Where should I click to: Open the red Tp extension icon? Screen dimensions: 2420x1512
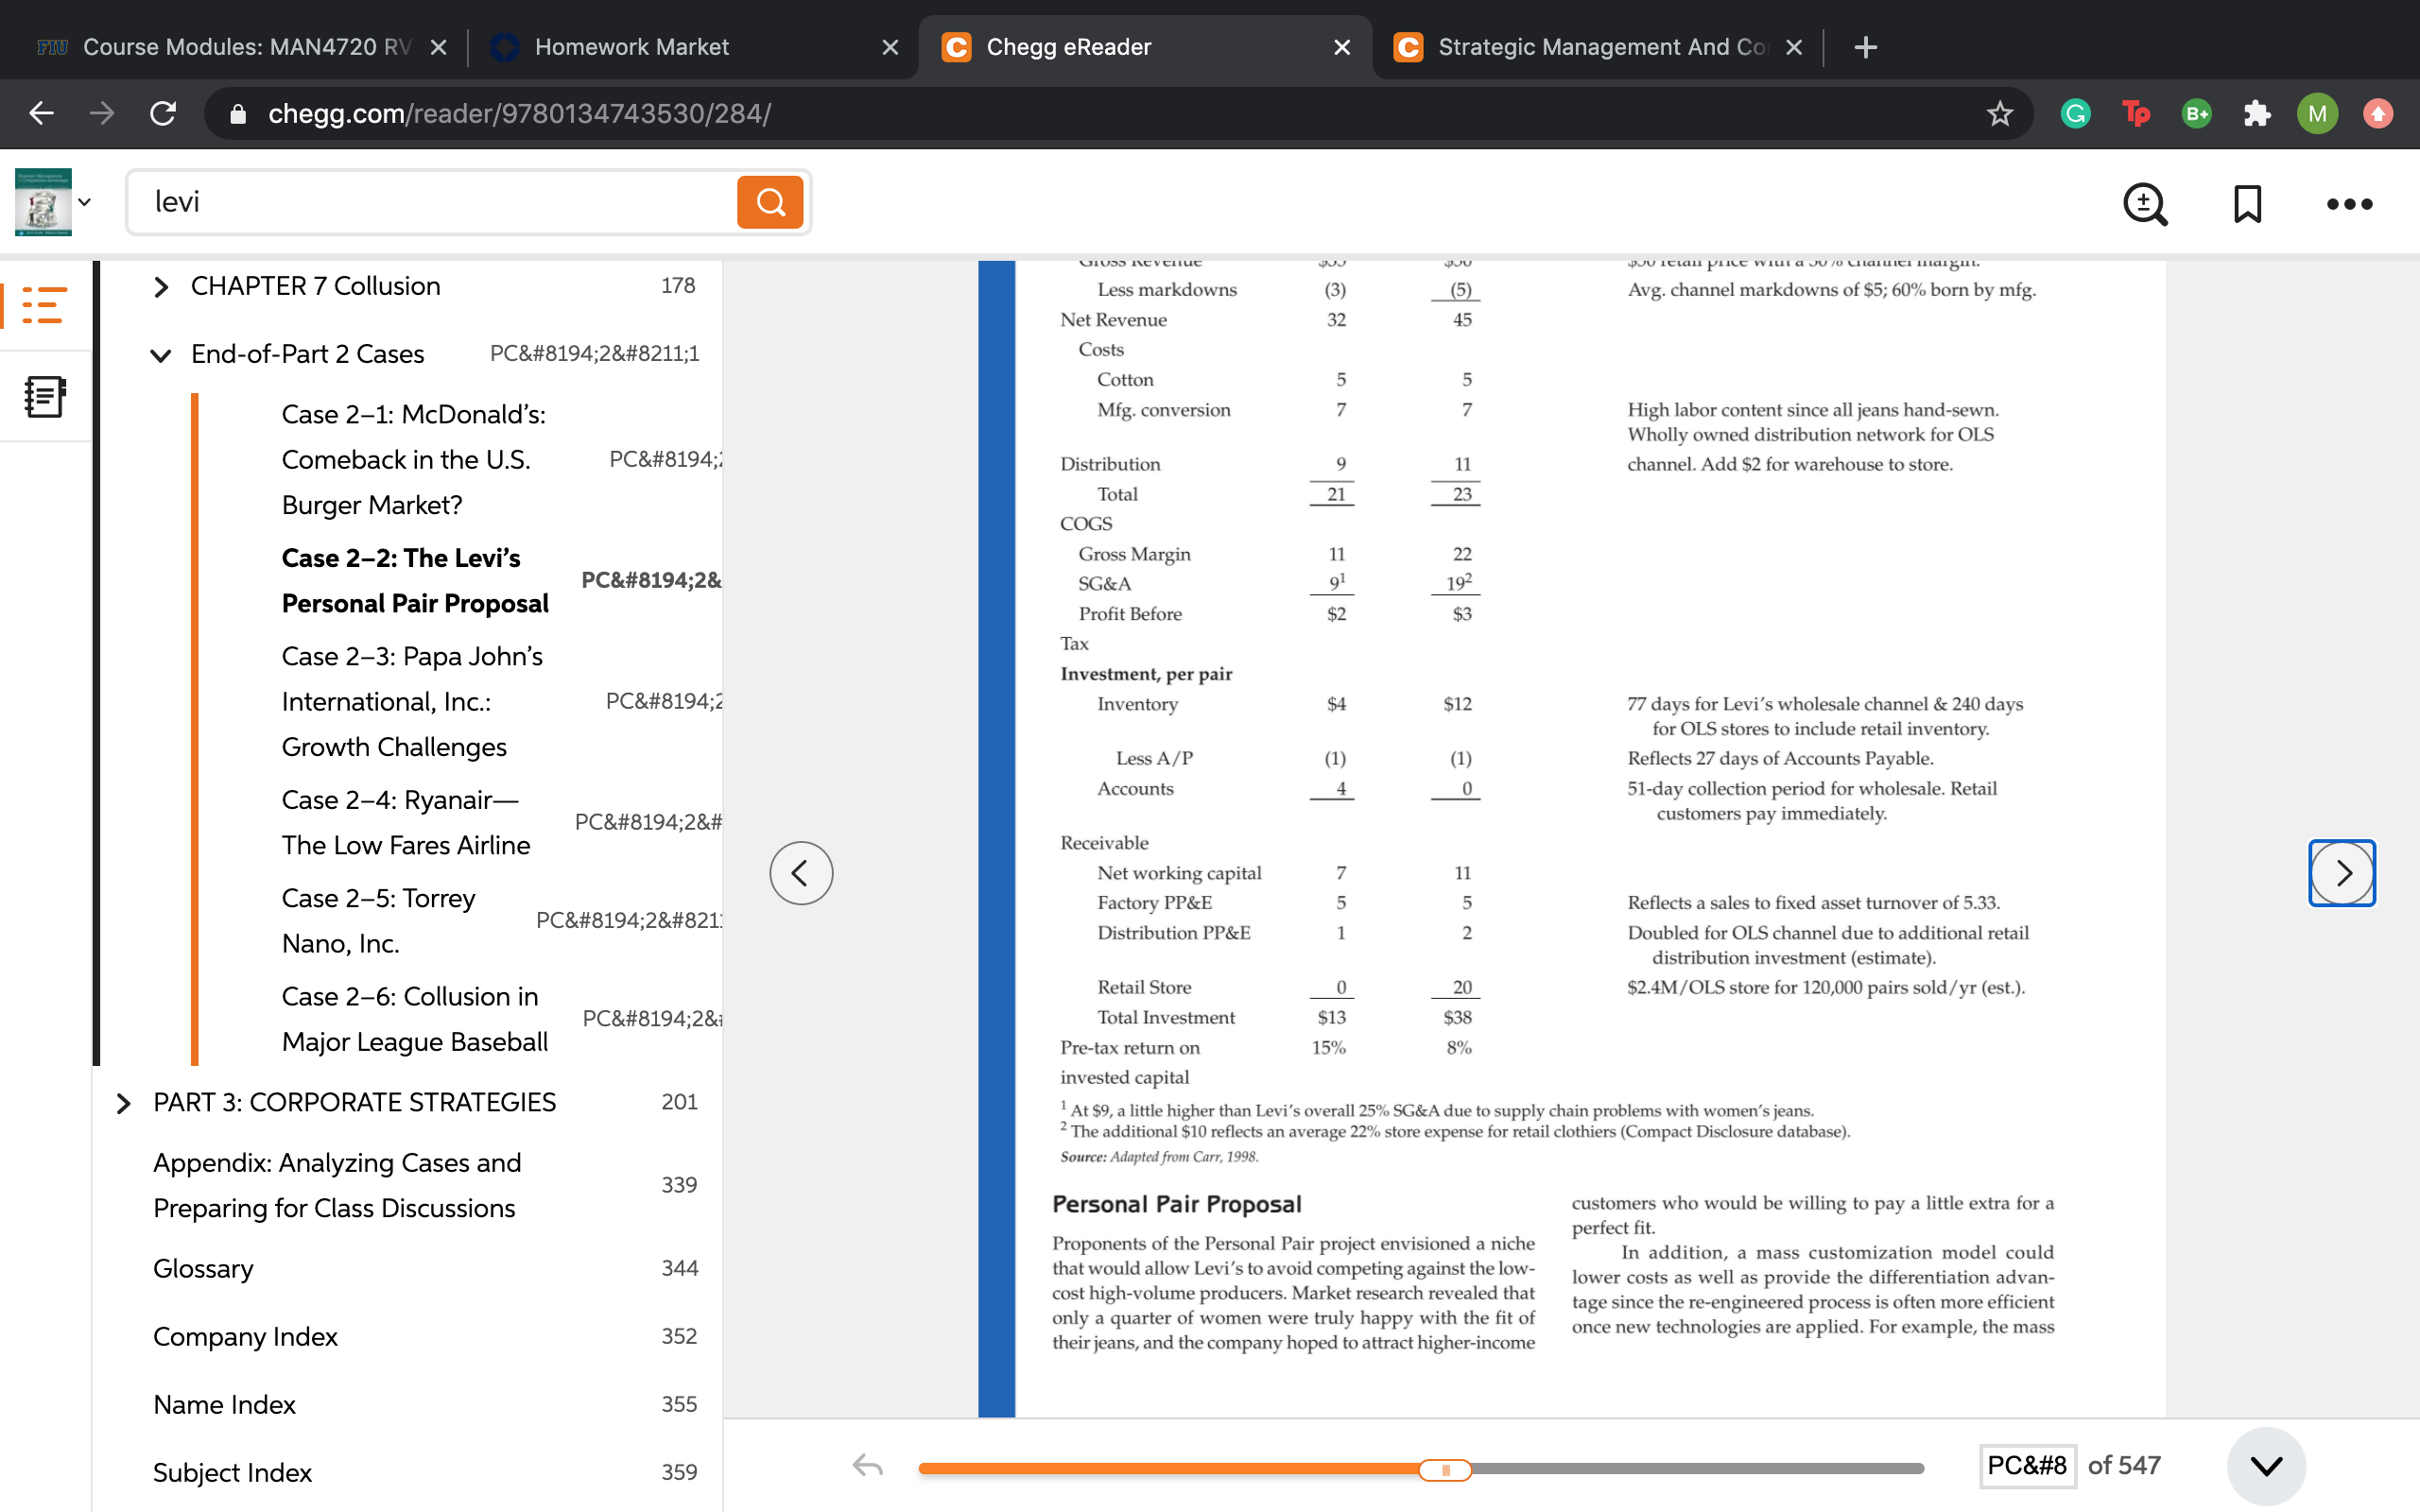pos(2136,113)
